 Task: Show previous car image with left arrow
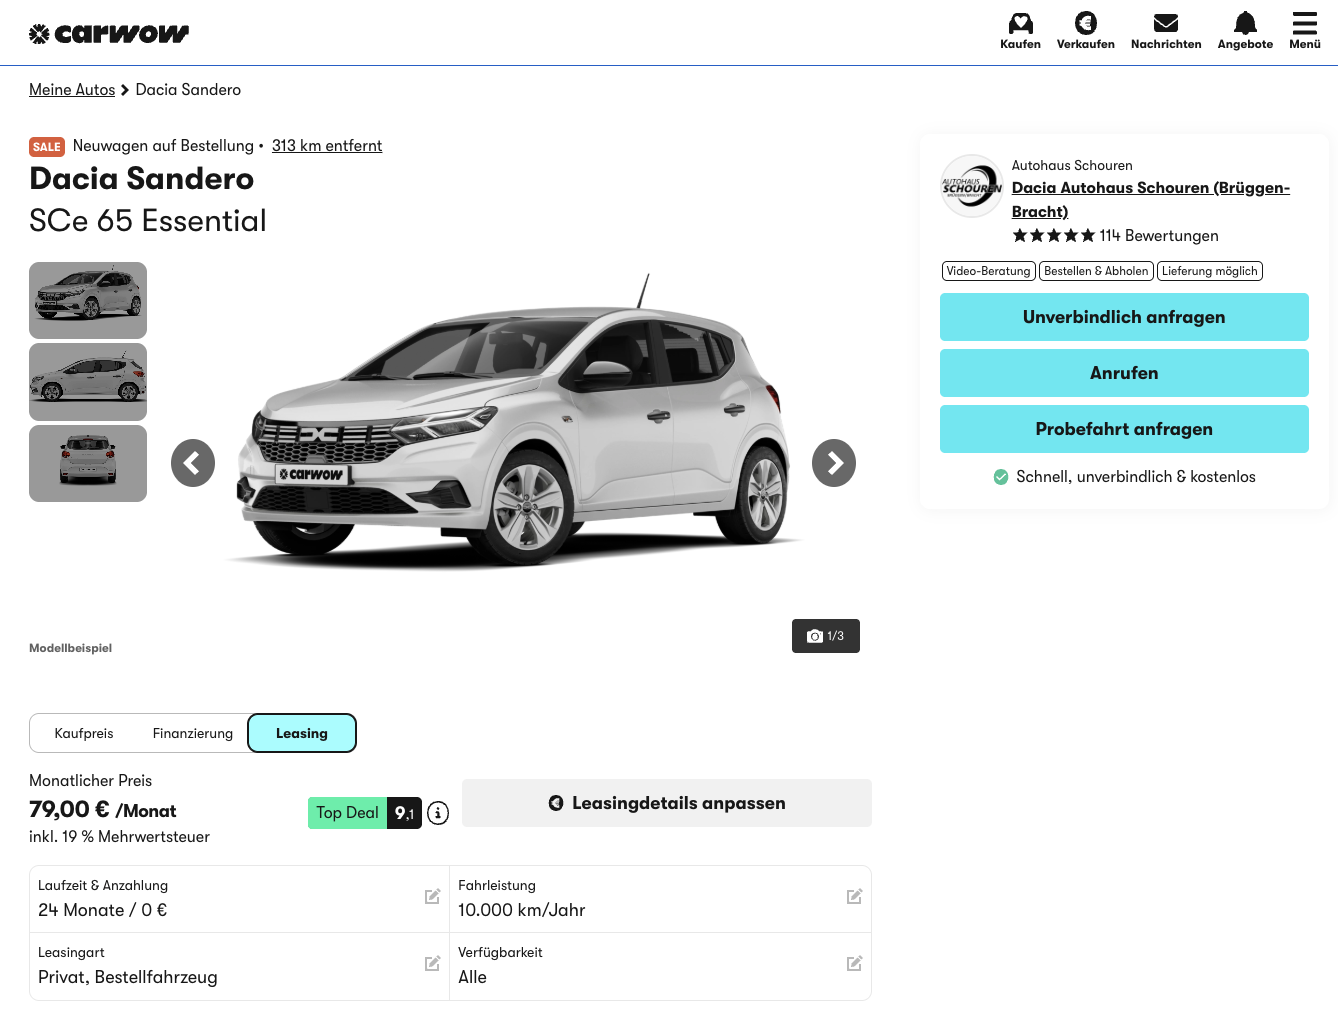coord(193,463)
